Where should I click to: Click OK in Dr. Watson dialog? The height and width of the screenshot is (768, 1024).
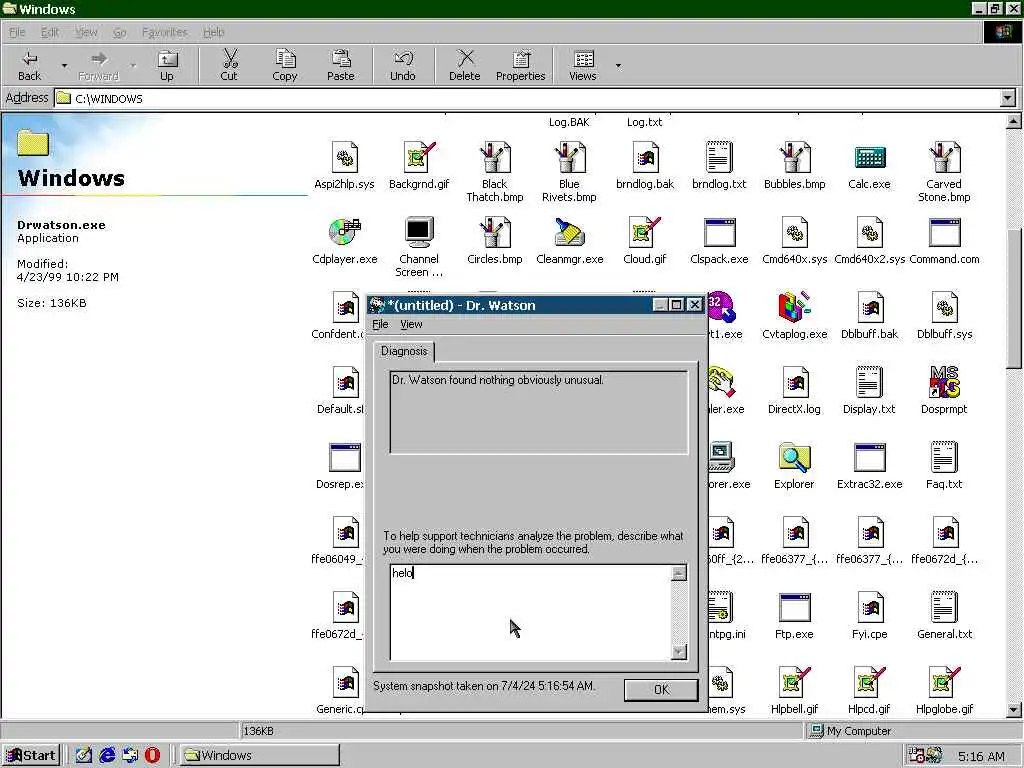pos(661,690)
